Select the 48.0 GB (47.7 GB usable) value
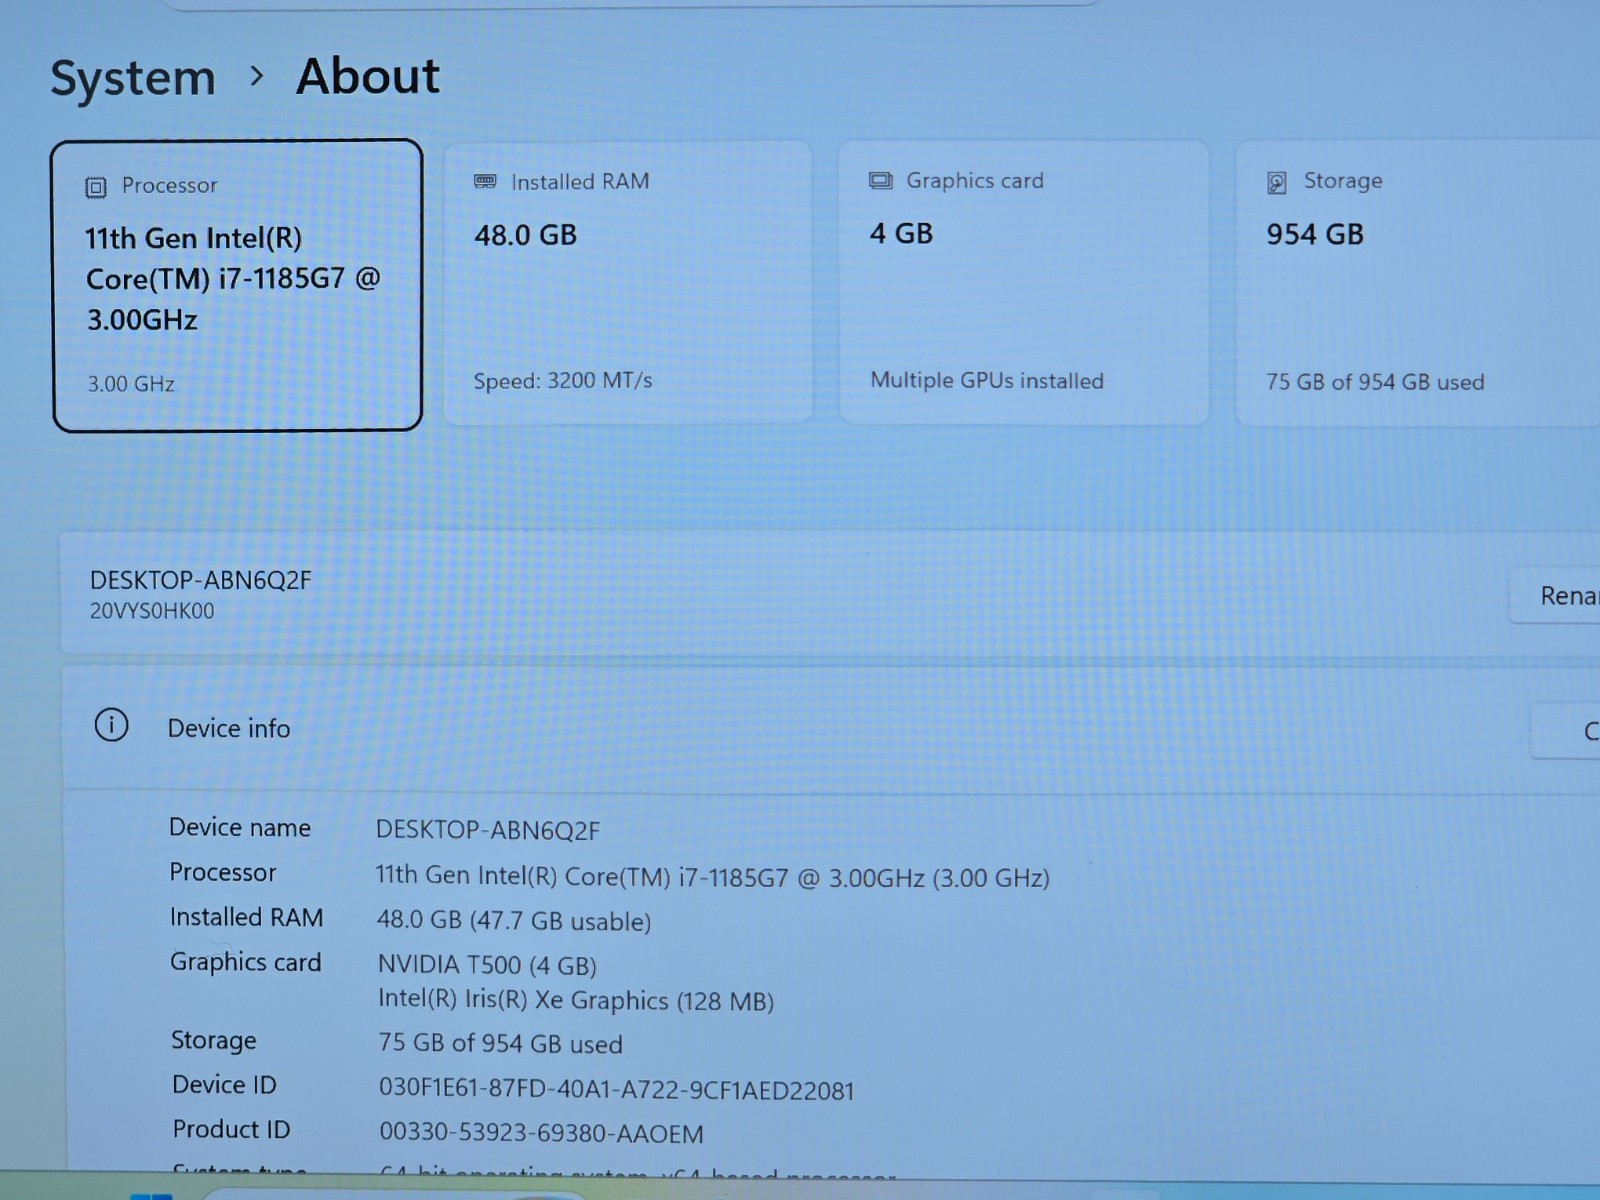 tap(514, 921)
